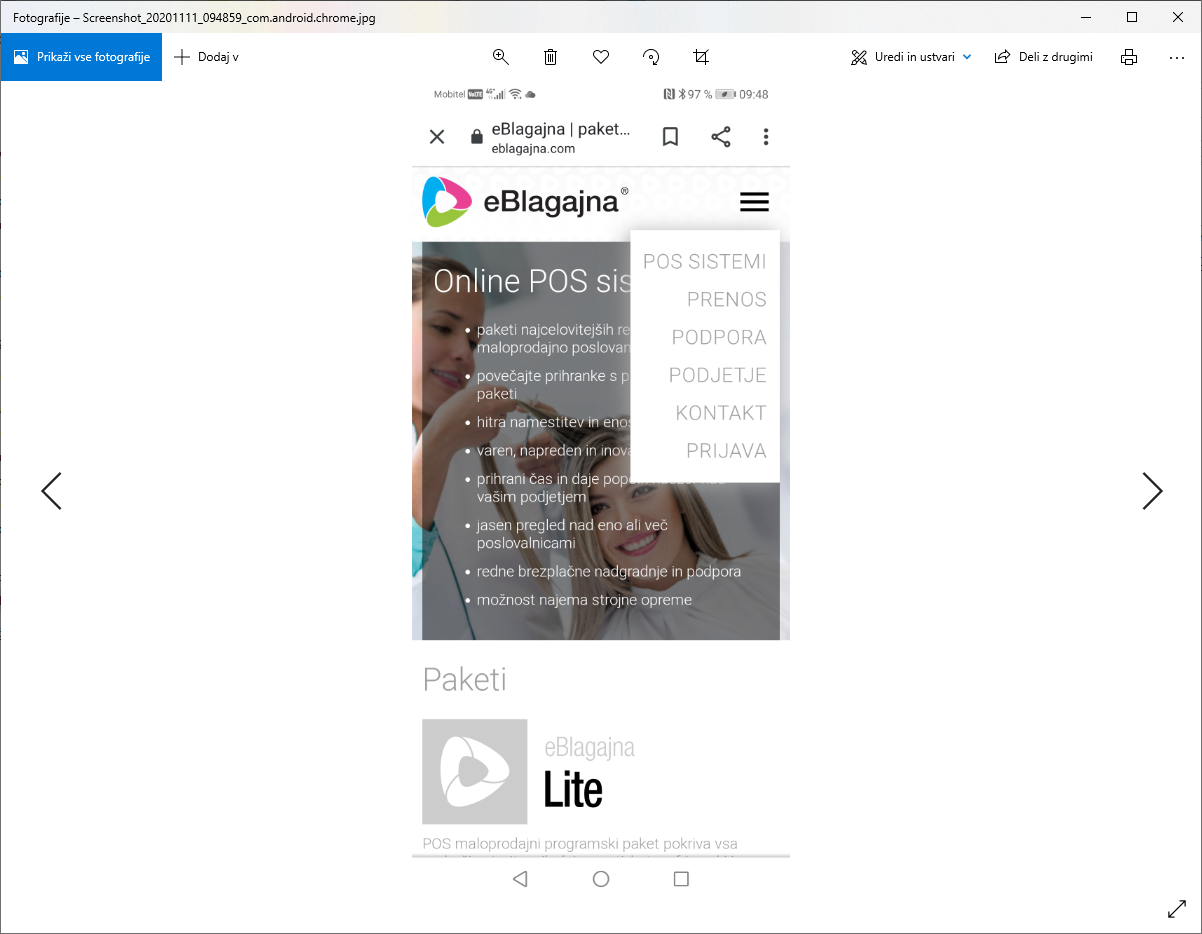
Task: Select PRIJAVA menu entry
Action: pyautogui.click(x=726, y=451)
